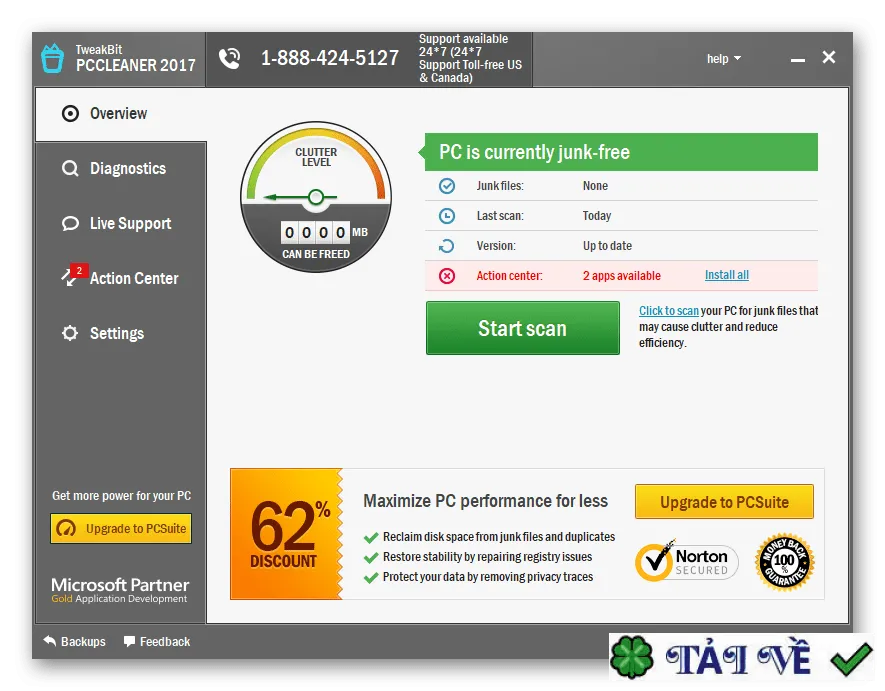
Task: Click the 'Today' last scan value
Action: click(597, 216)
